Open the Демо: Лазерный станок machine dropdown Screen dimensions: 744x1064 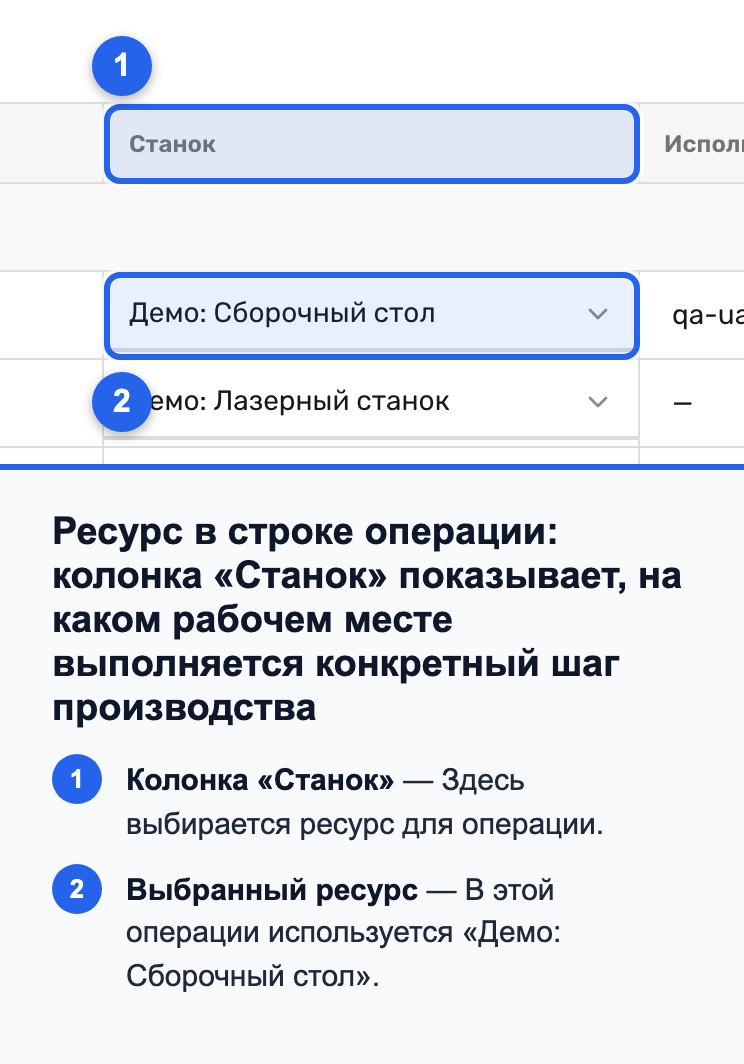point(371,402)
